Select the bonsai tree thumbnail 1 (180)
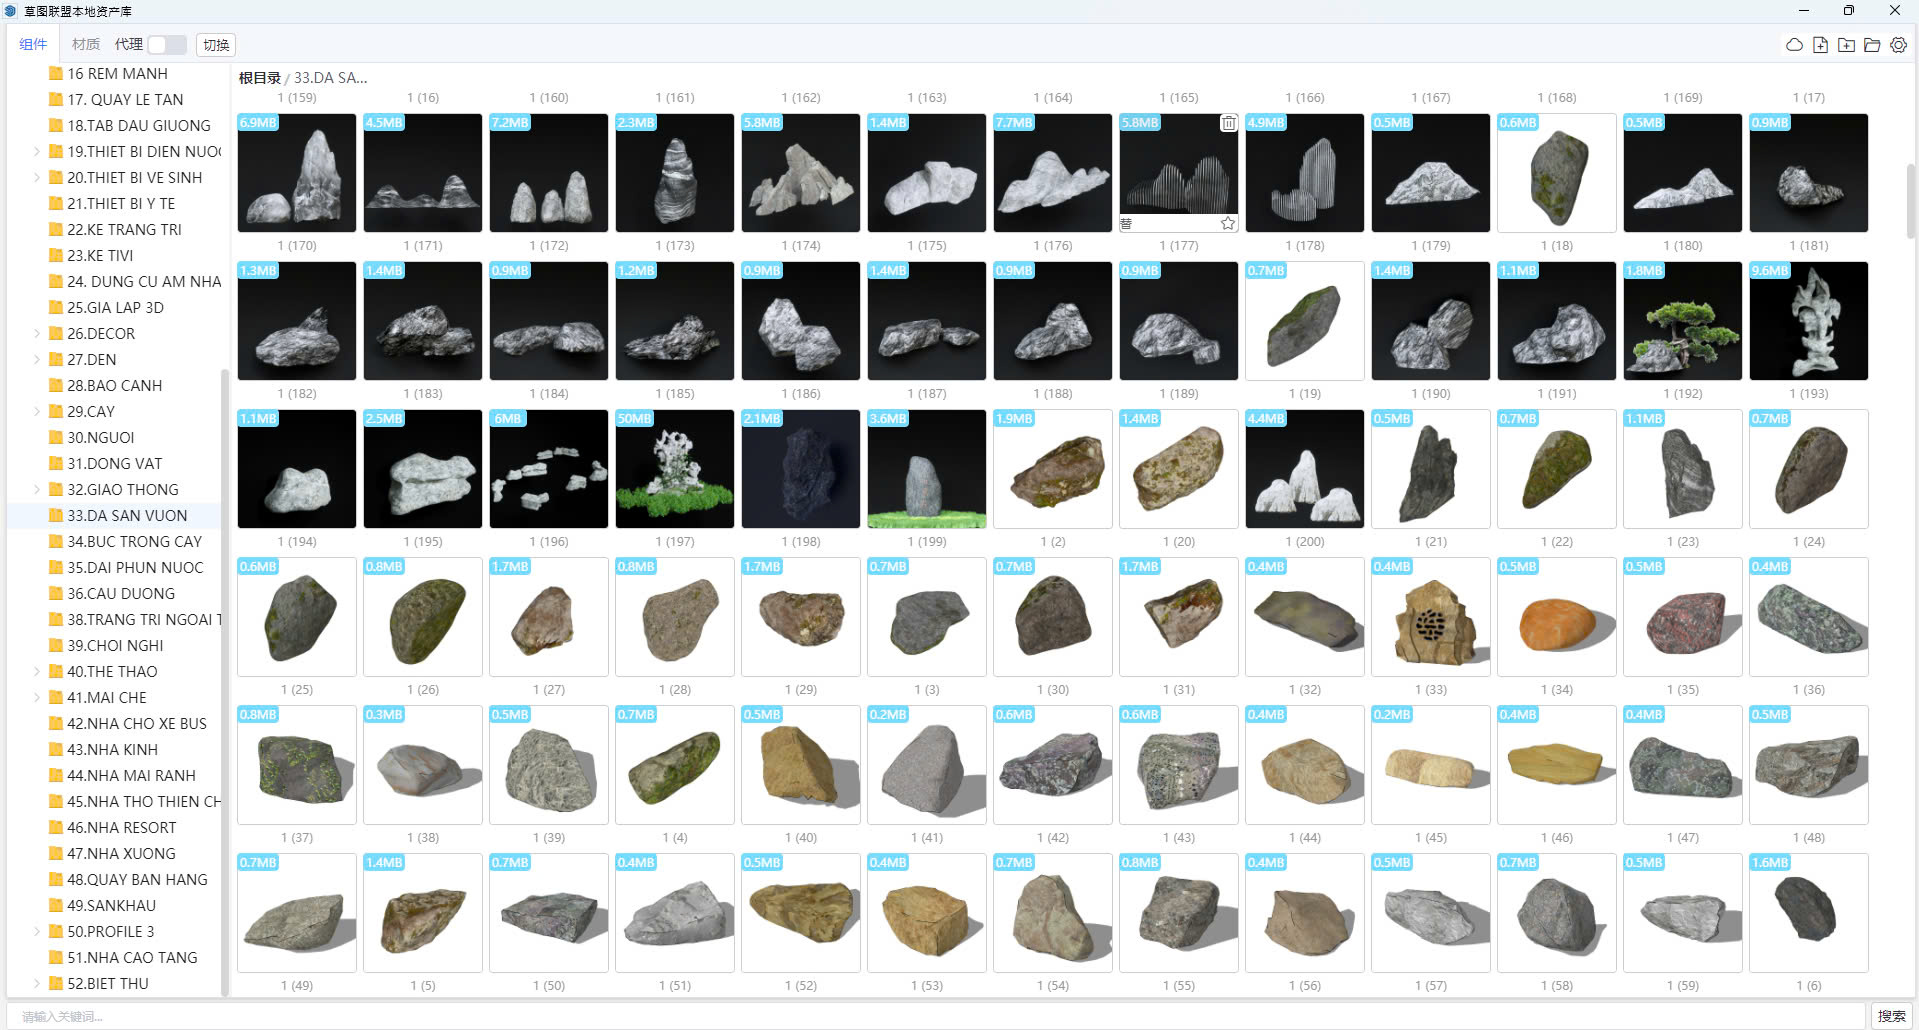Screen dimensions: 1919x1030 [1682, 321]
